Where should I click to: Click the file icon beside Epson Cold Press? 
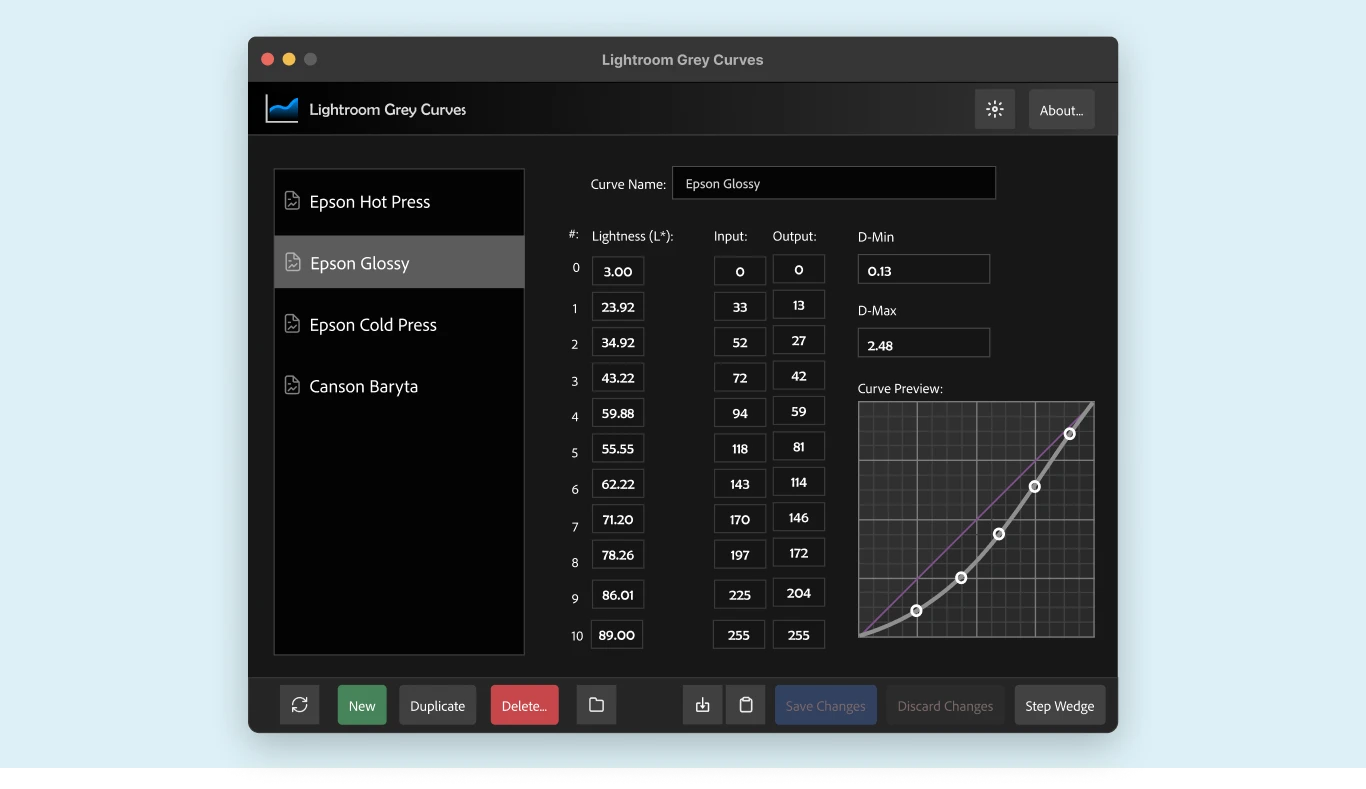[x=292, y=324]
